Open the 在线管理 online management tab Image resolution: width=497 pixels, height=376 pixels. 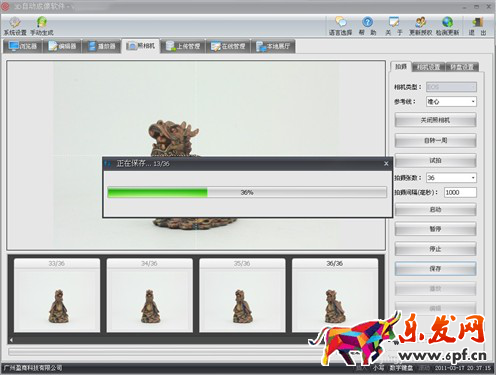228,46
